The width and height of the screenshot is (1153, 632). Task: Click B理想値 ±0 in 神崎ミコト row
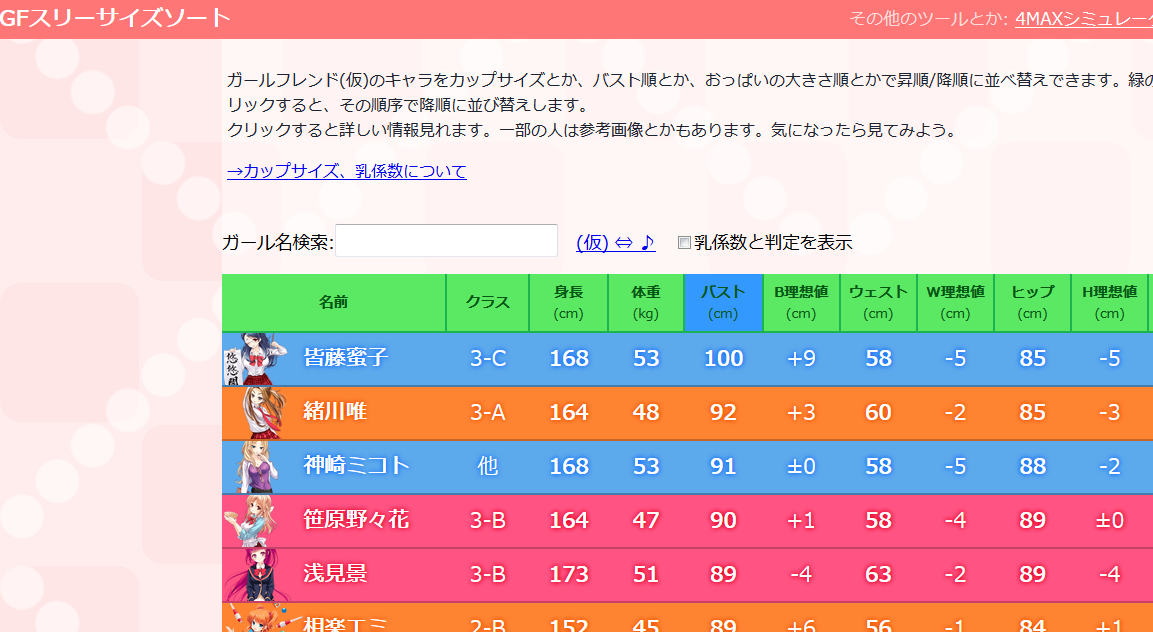pos(801,466)
